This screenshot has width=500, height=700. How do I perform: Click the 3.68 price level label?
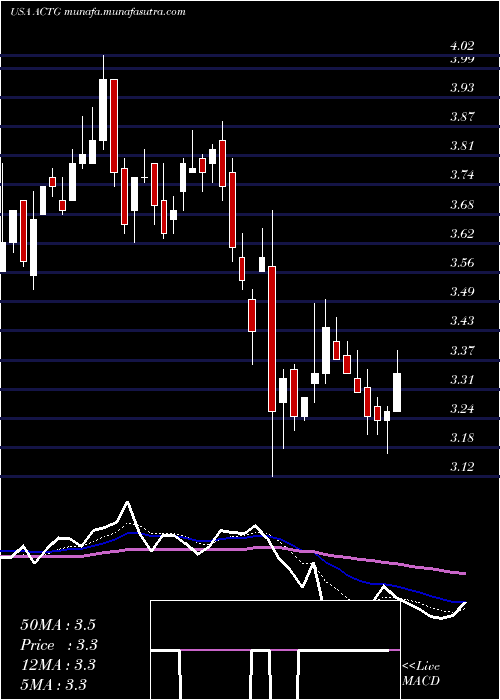pyautogui.click(x=462, y=205)
